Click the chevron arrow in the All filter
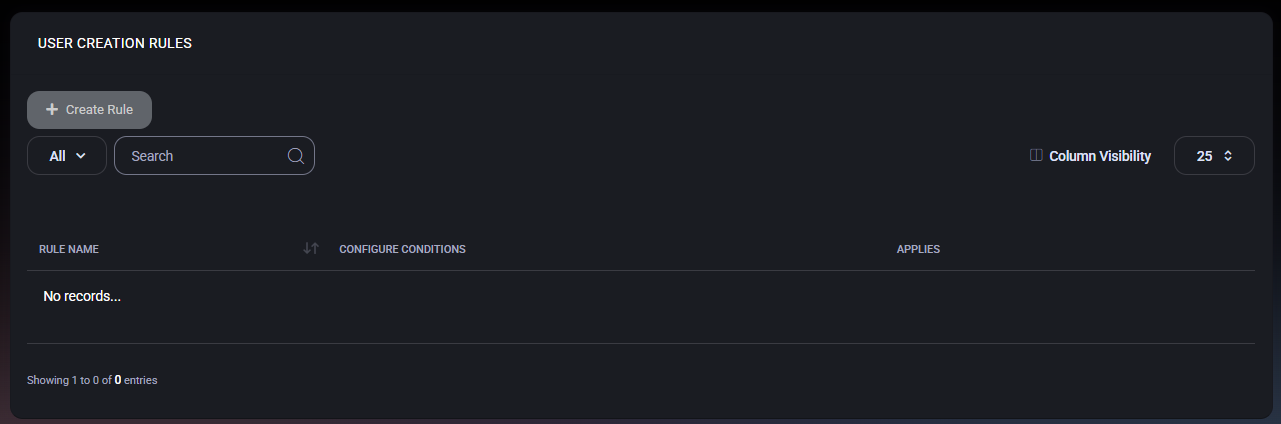Image resolution: width=1281 pixels, height=424 pixels. pyautogui.click(x=81, y=156)
